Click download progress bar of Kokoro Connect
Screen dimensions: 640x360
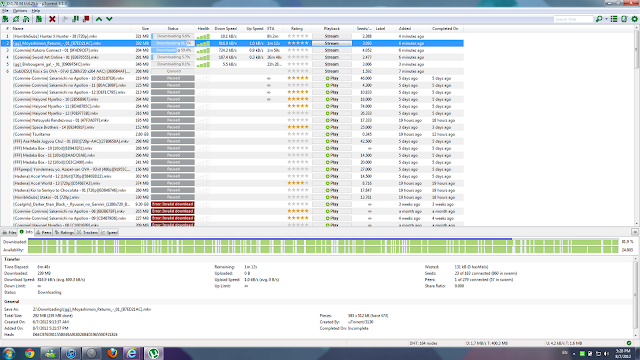pyautogui.click(x=173, y=50)
